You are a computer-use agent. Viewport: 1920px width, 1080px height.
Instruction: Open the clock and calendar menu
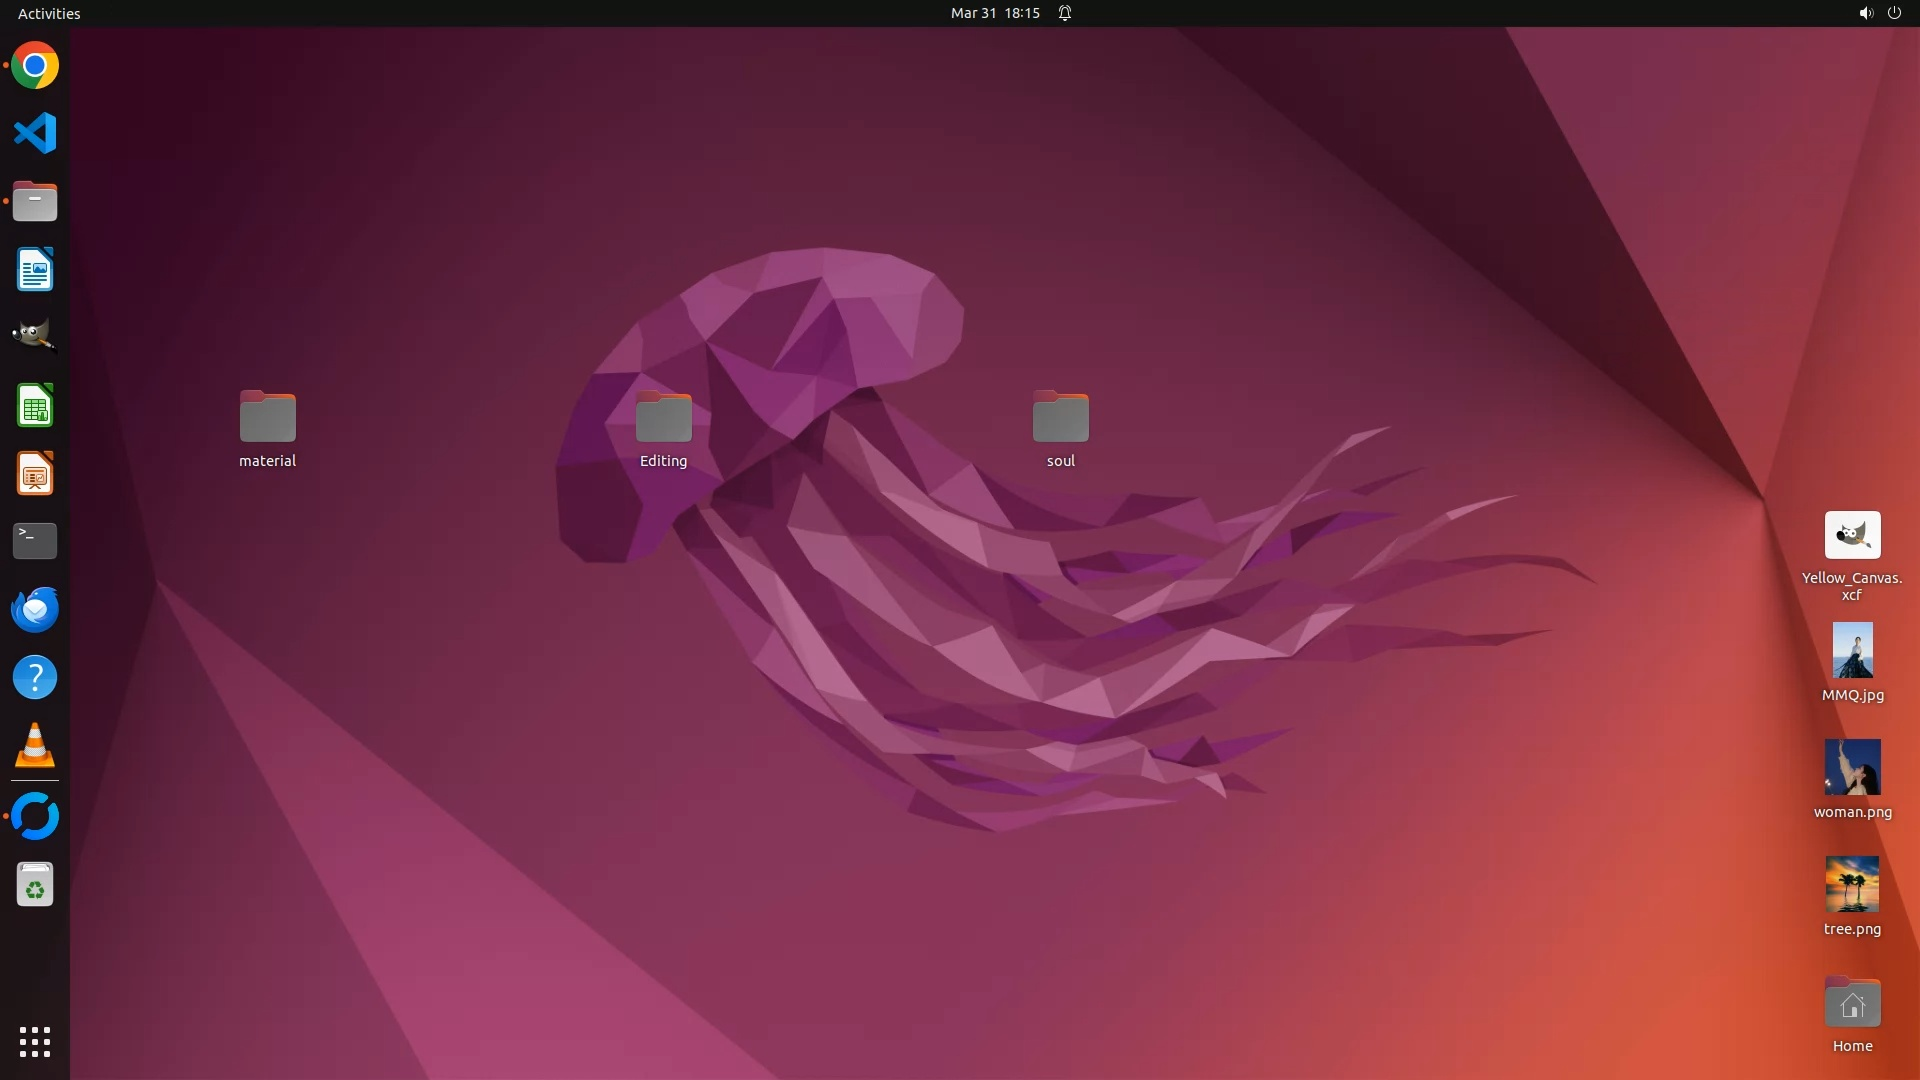coord(994,13)
